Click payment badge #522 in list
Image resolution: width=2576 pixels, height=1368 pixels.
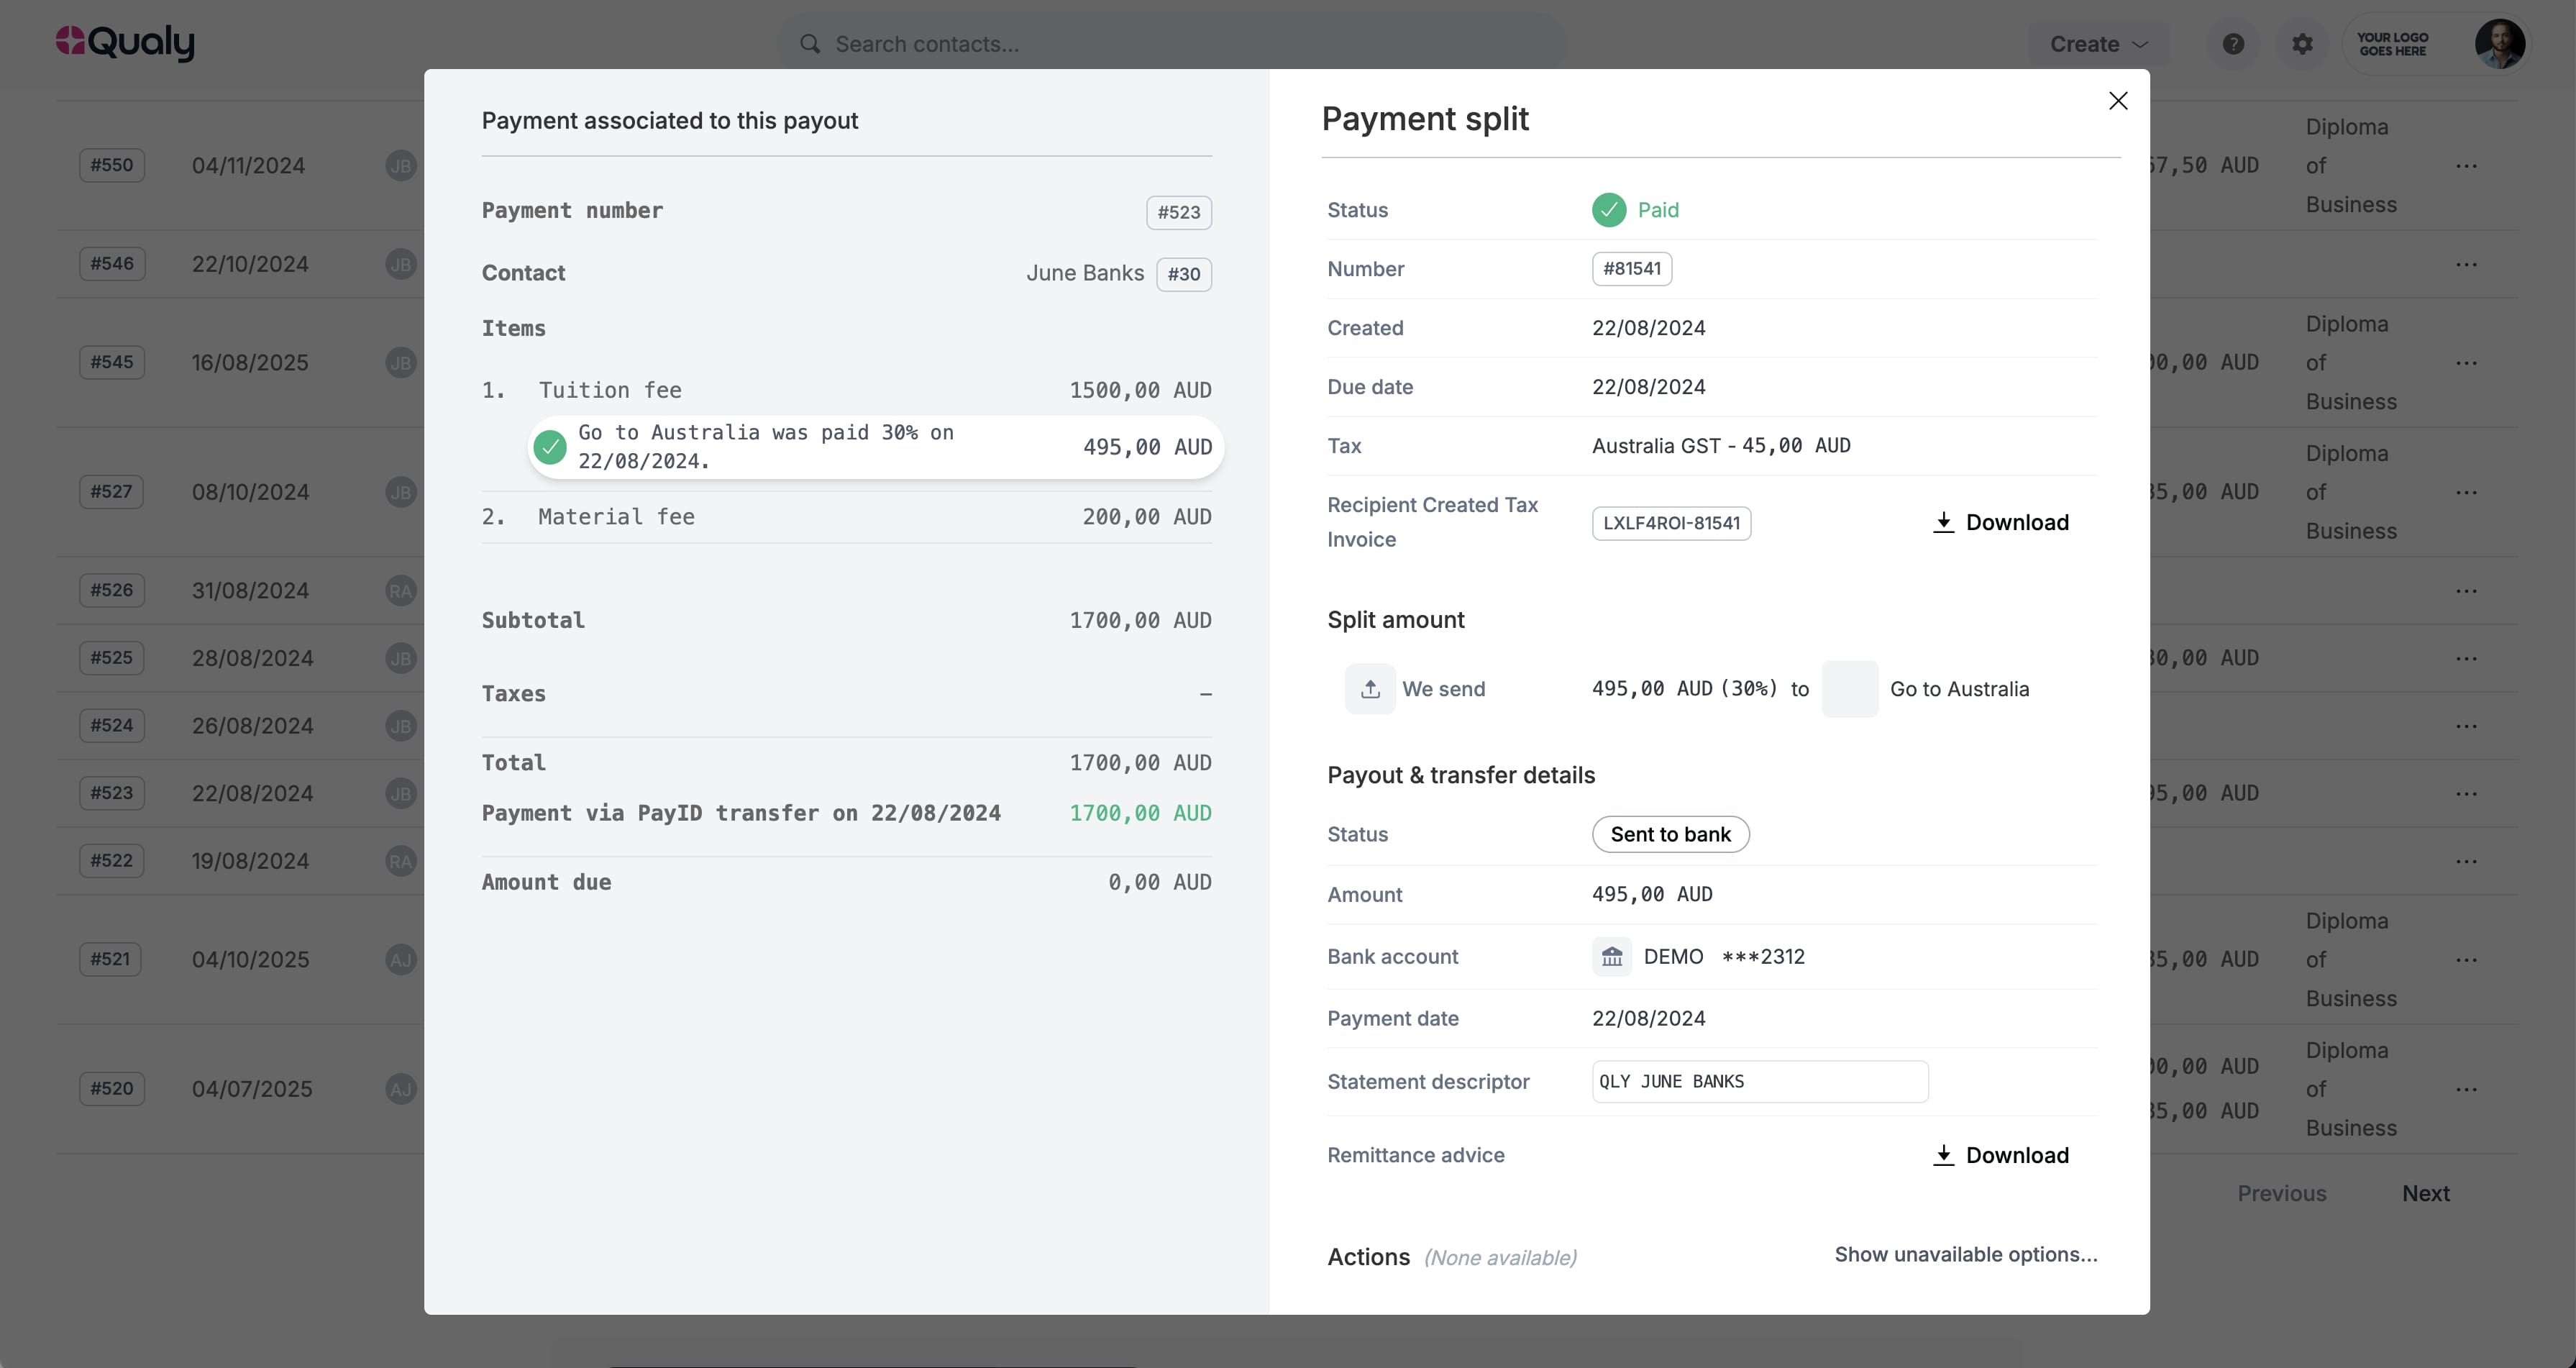tap(111, 860)
